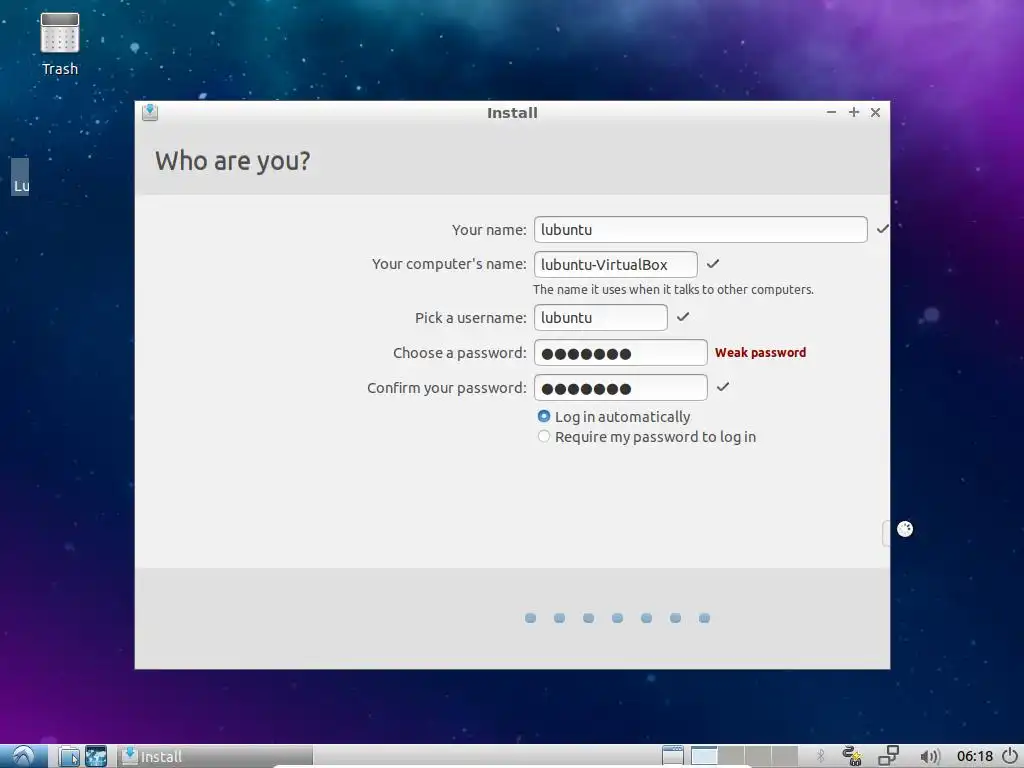The width and height of the screenshot is (1024, 768).
Task: Launch the web browser from the panel
Action: click(x=96, y=756)
